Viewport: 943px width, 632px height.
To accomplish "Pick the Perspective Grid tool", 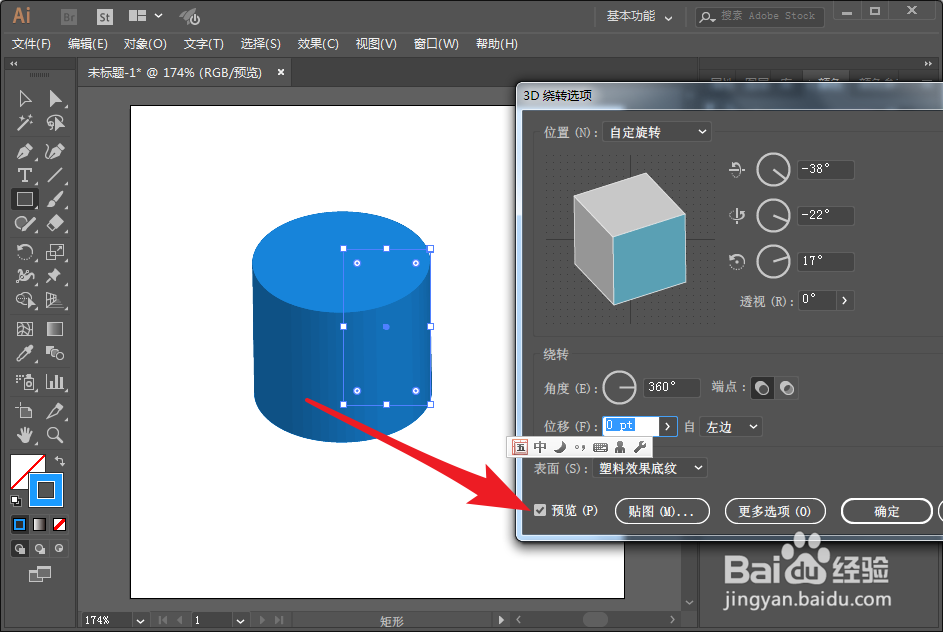I will pos(55,300).
